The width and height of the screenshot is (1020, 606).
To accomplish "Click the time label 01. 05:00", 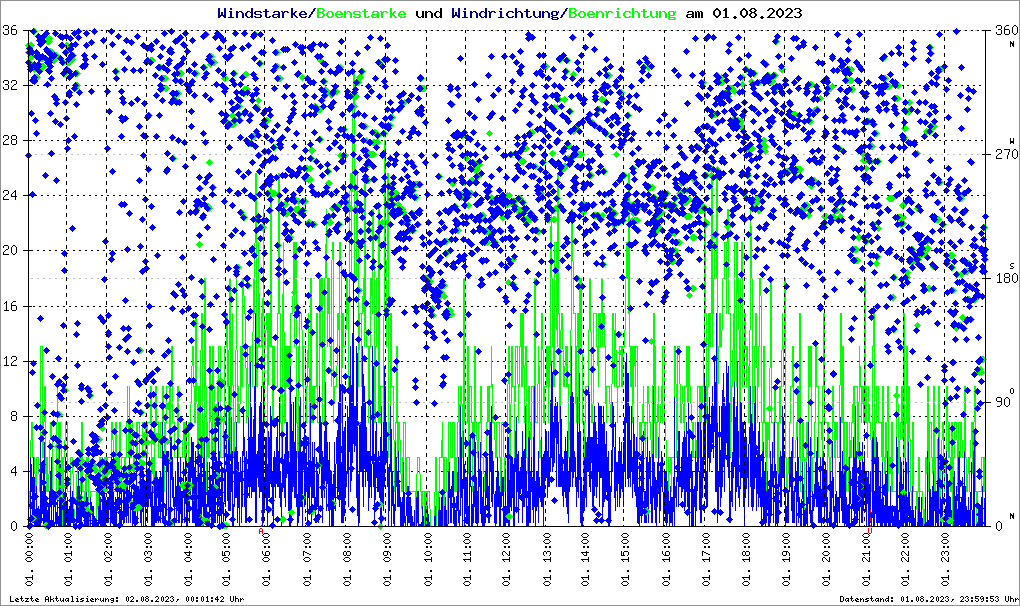I will click(228, 559).
